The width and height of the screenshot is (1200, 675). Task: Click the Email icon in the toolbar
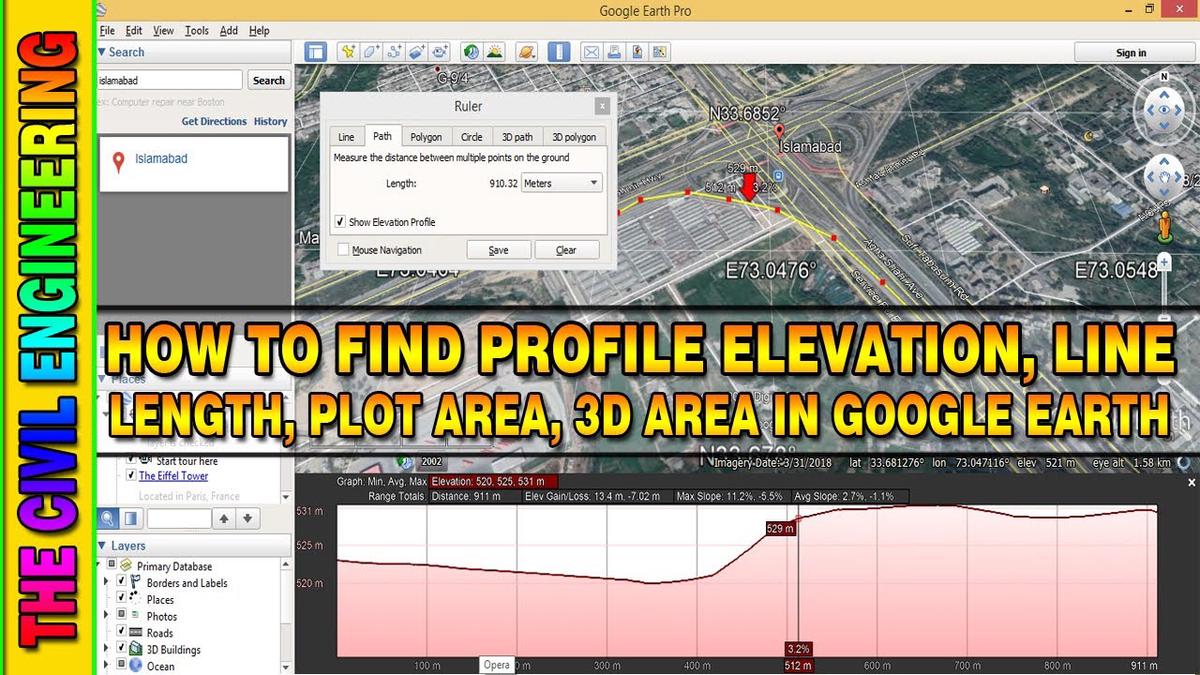(592, 50)
